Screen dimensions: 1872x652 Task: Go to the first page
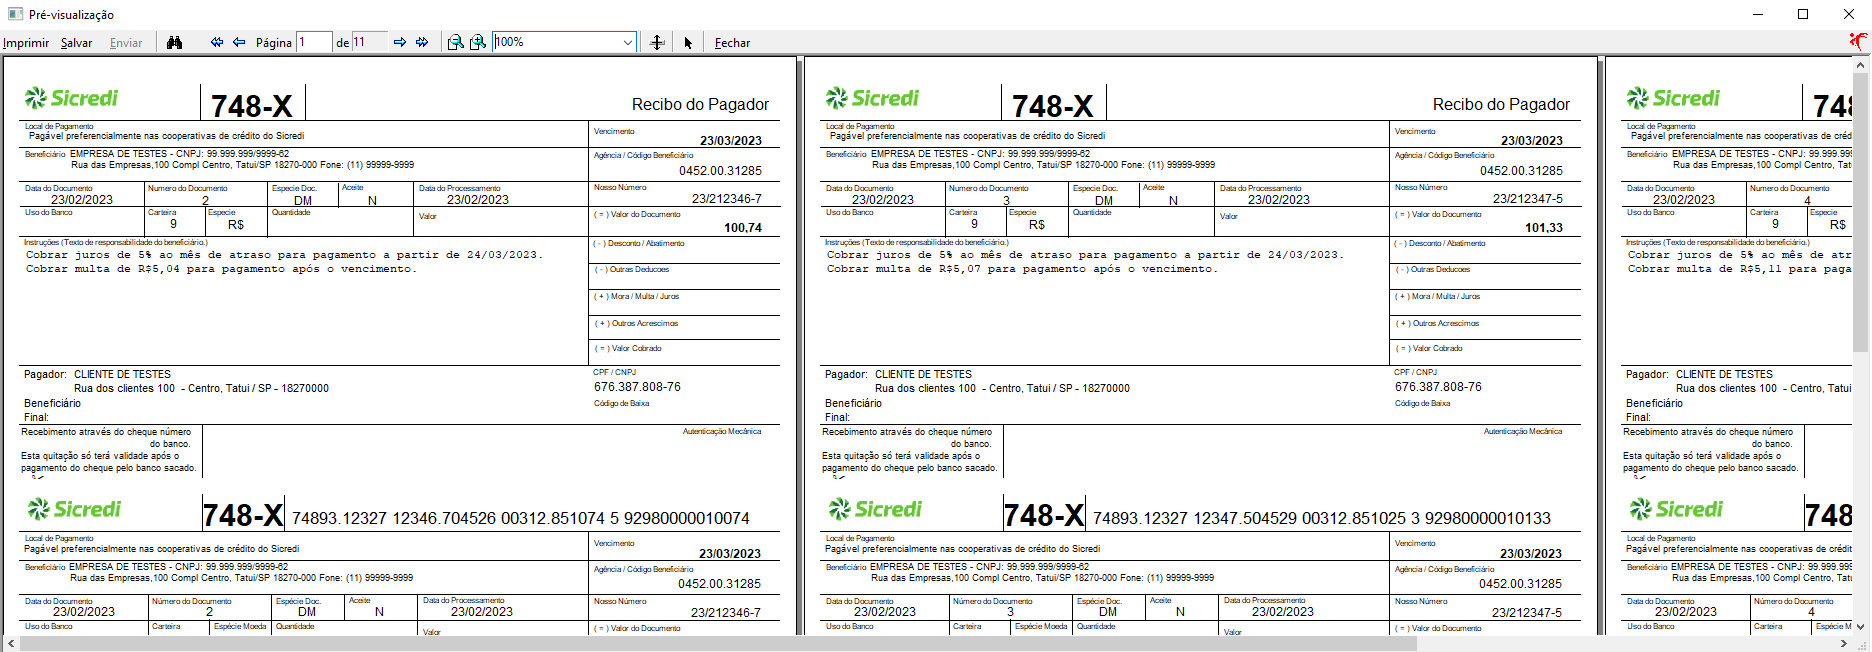click(x=217, y=42)
